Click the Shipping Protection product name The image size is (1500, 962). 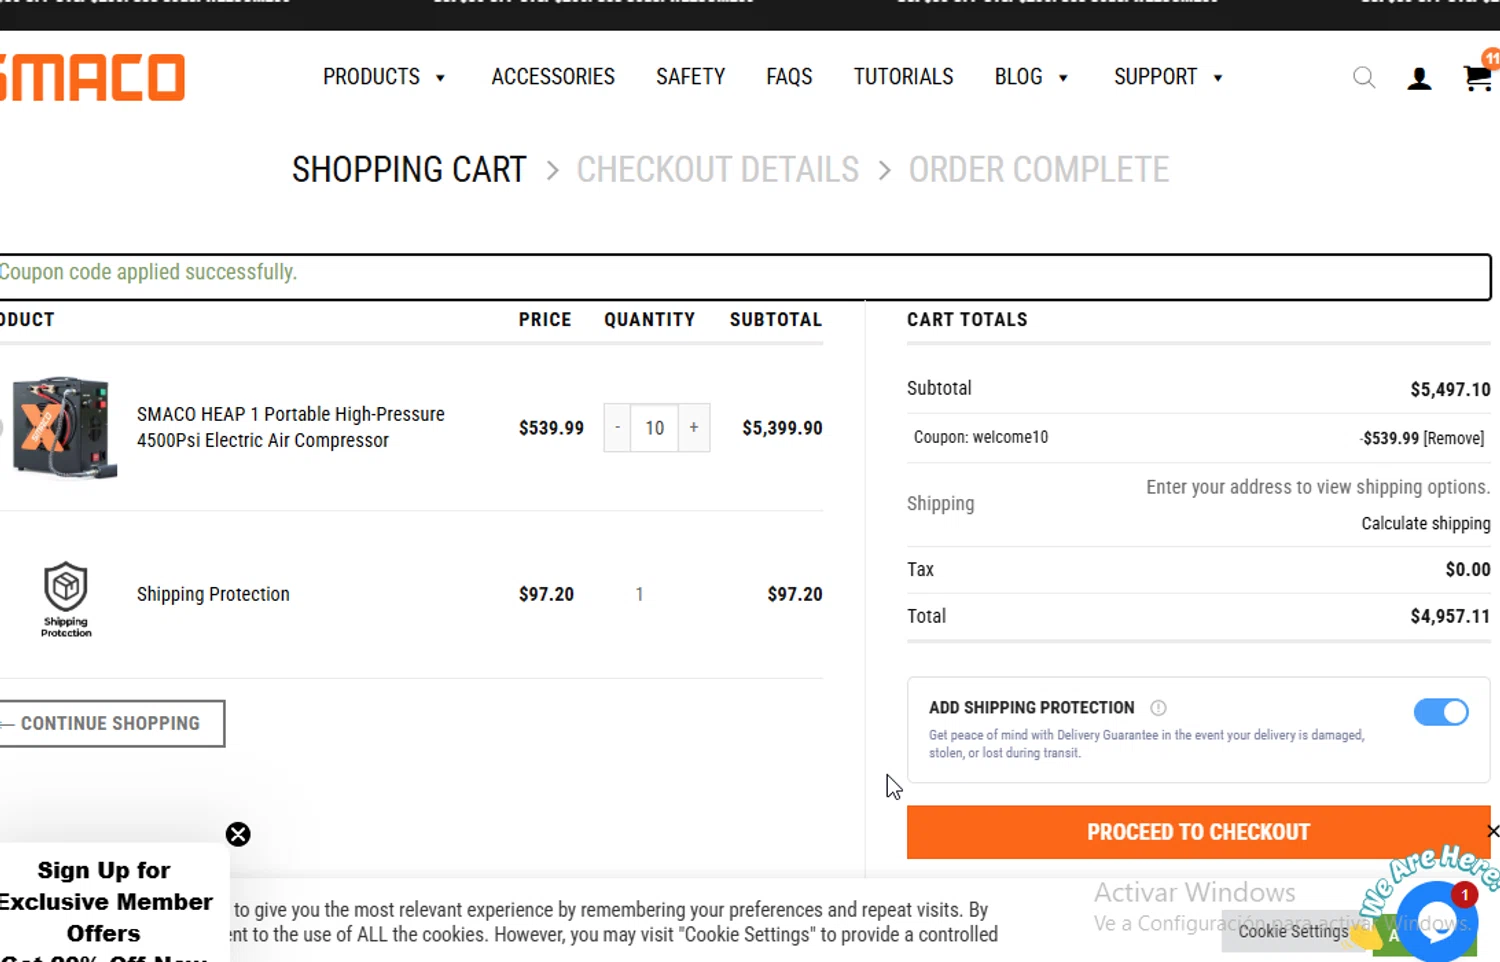[213, 594]
